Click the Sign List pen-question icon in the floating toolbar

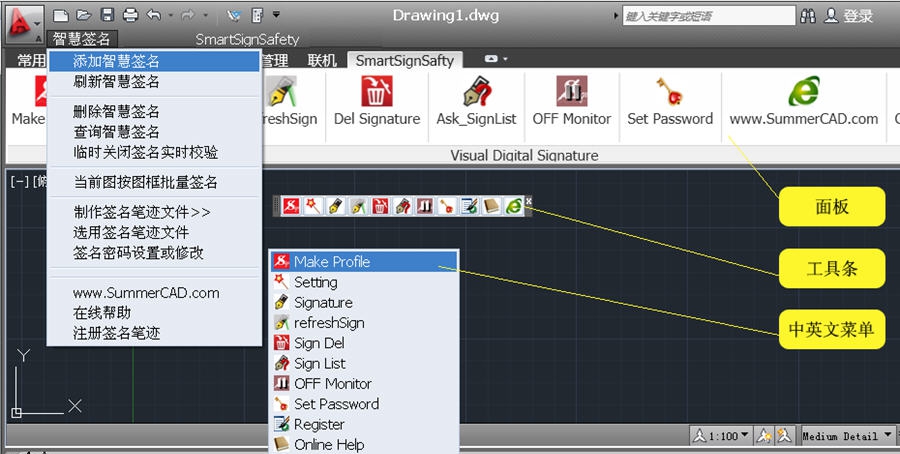402,205
